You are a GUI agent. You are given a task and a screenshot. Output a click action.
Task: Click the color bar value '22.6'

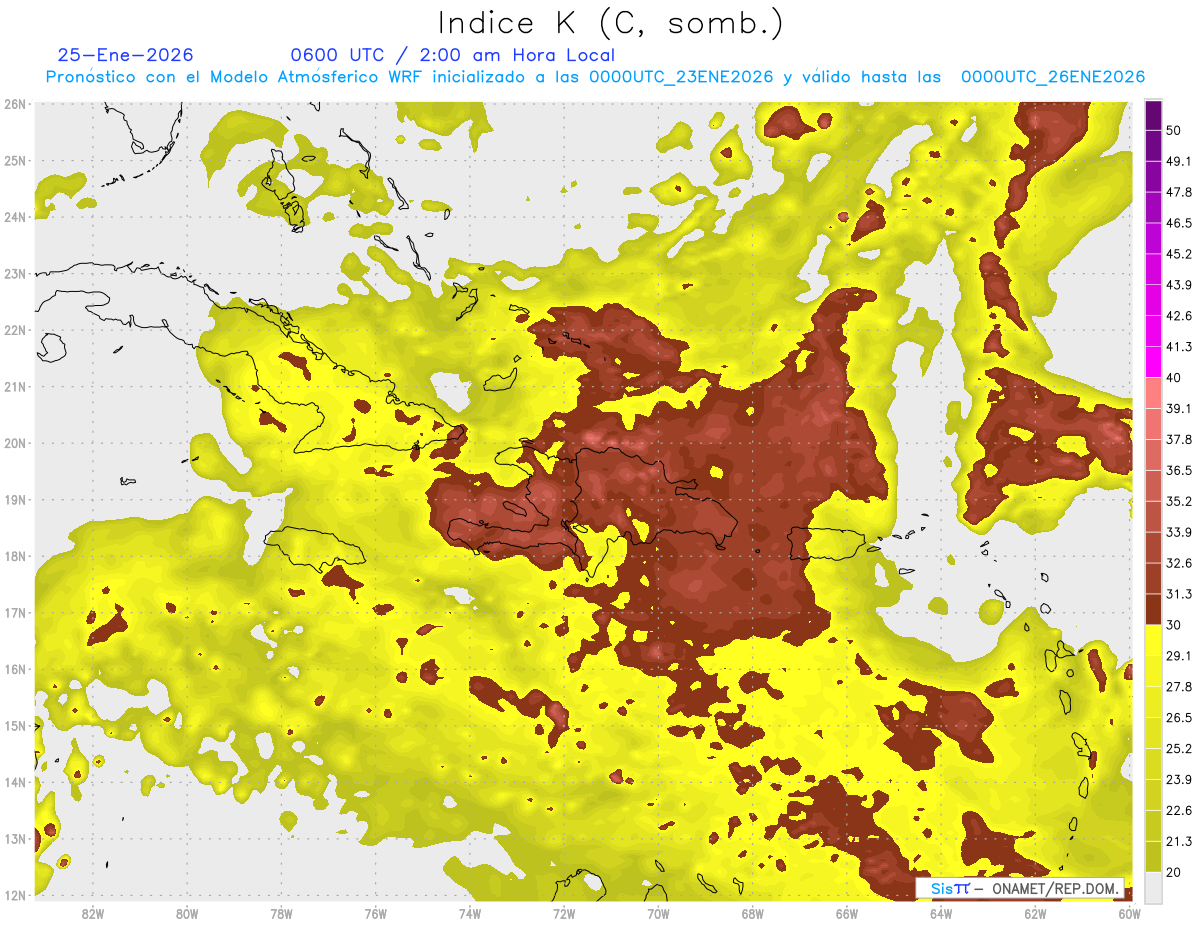click(x=1179, y=810)
